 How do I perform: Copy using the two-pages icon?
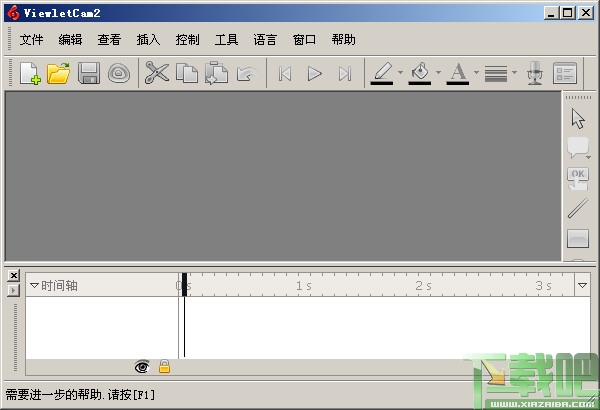[187, 73]
